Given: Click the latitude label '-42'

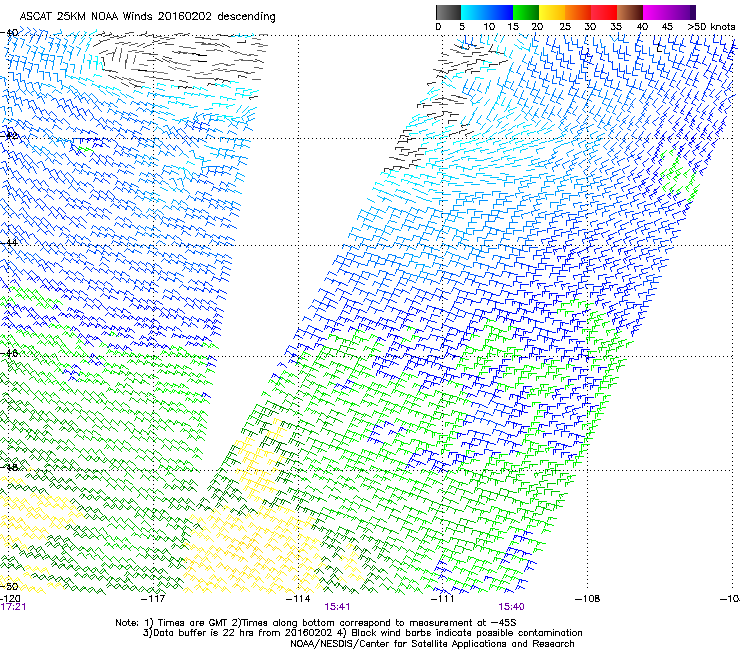Looking at the screenshot, I should coord(9,136).
